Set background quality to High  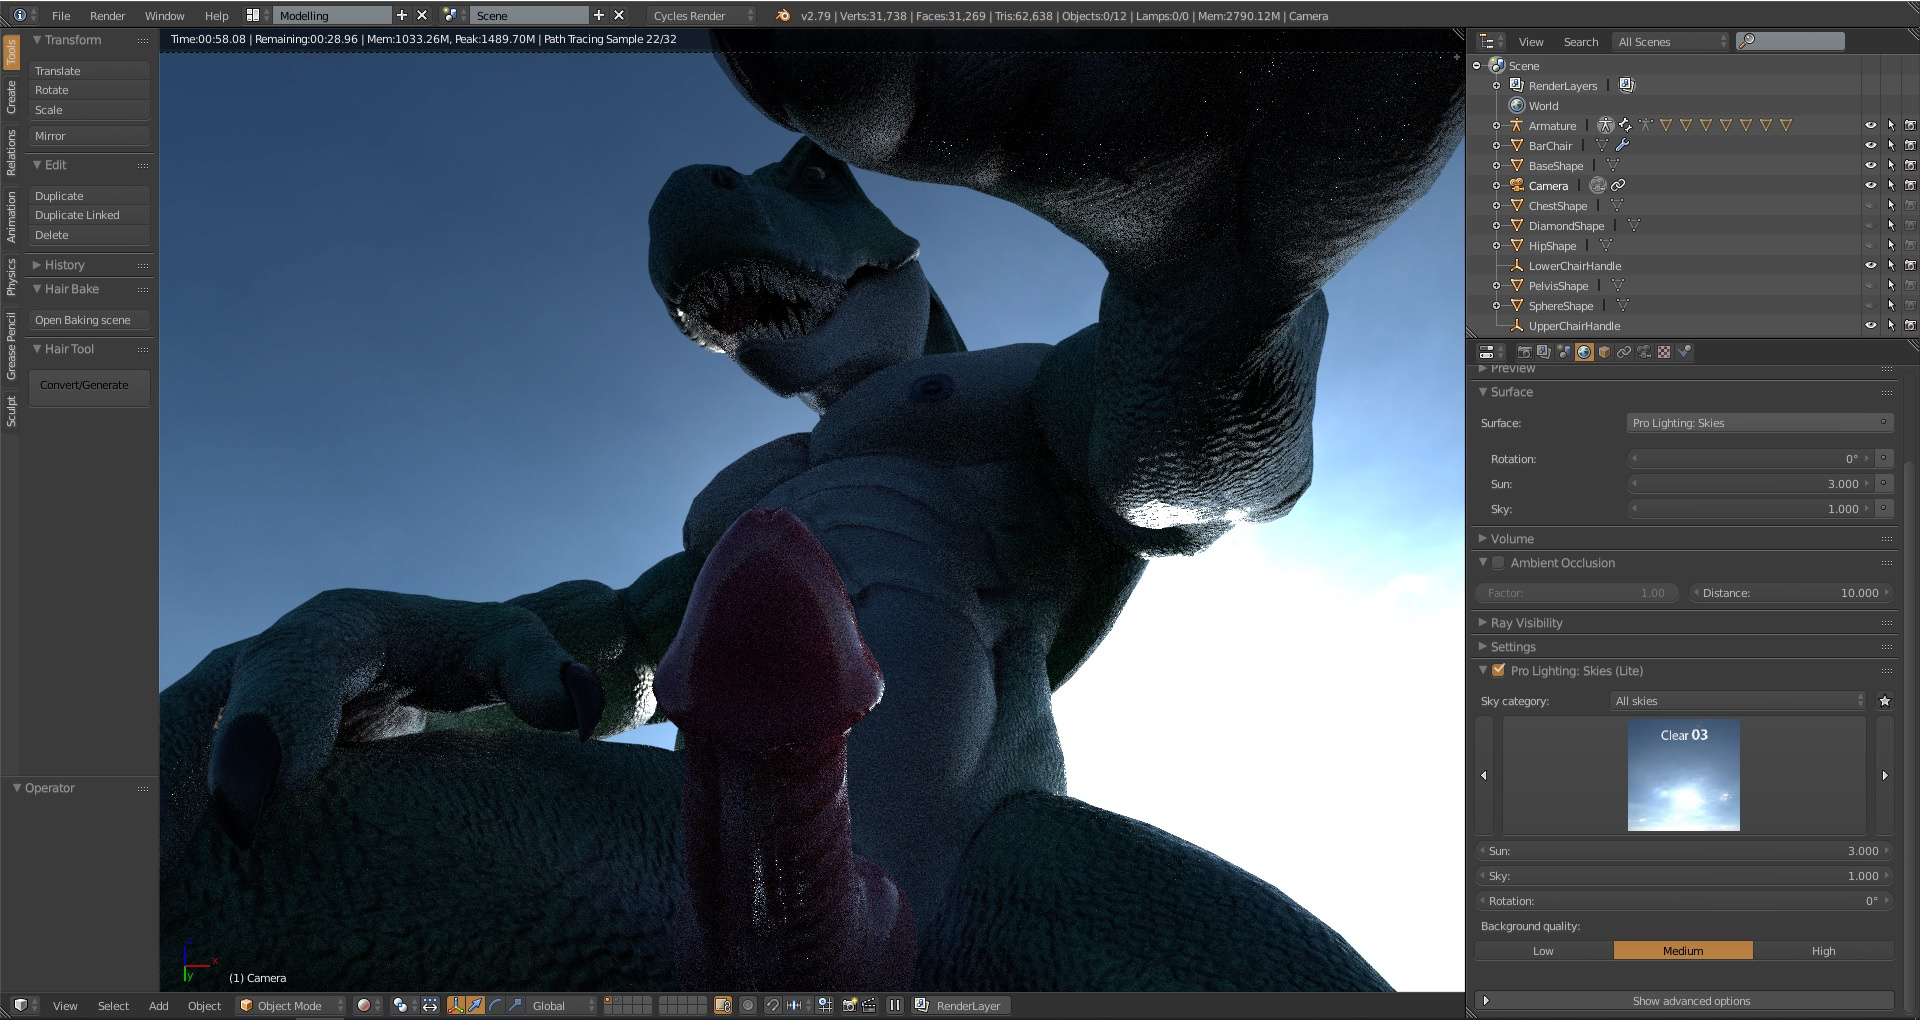click(1823, 951)
